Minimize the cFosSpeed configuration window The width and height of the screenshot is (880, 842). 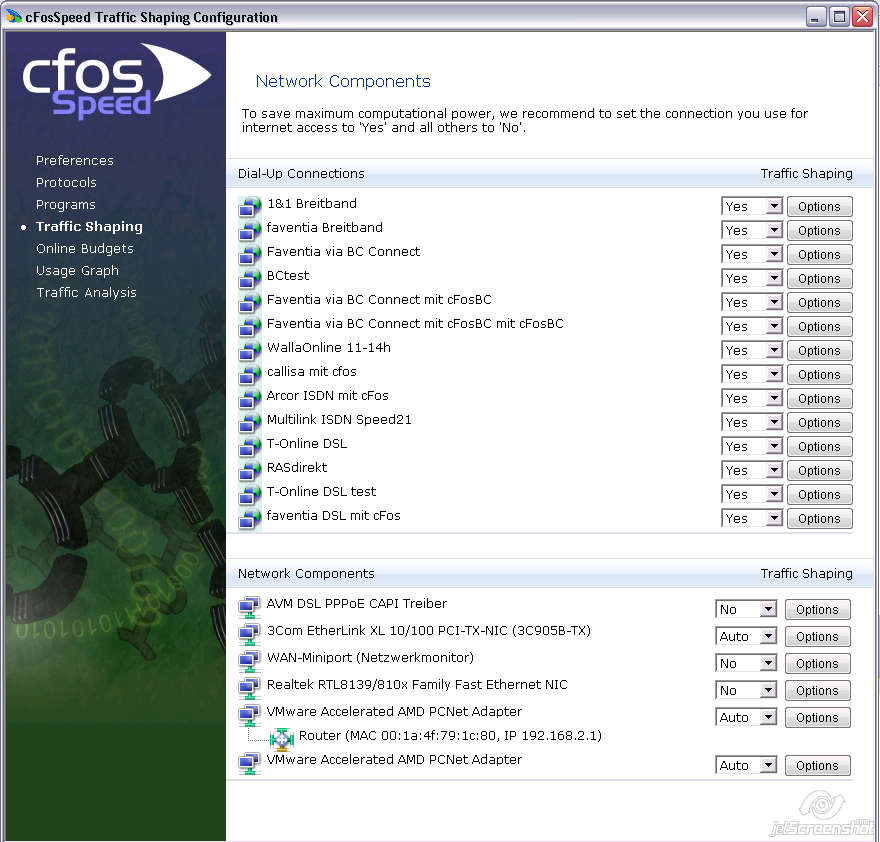click(816, 17)
